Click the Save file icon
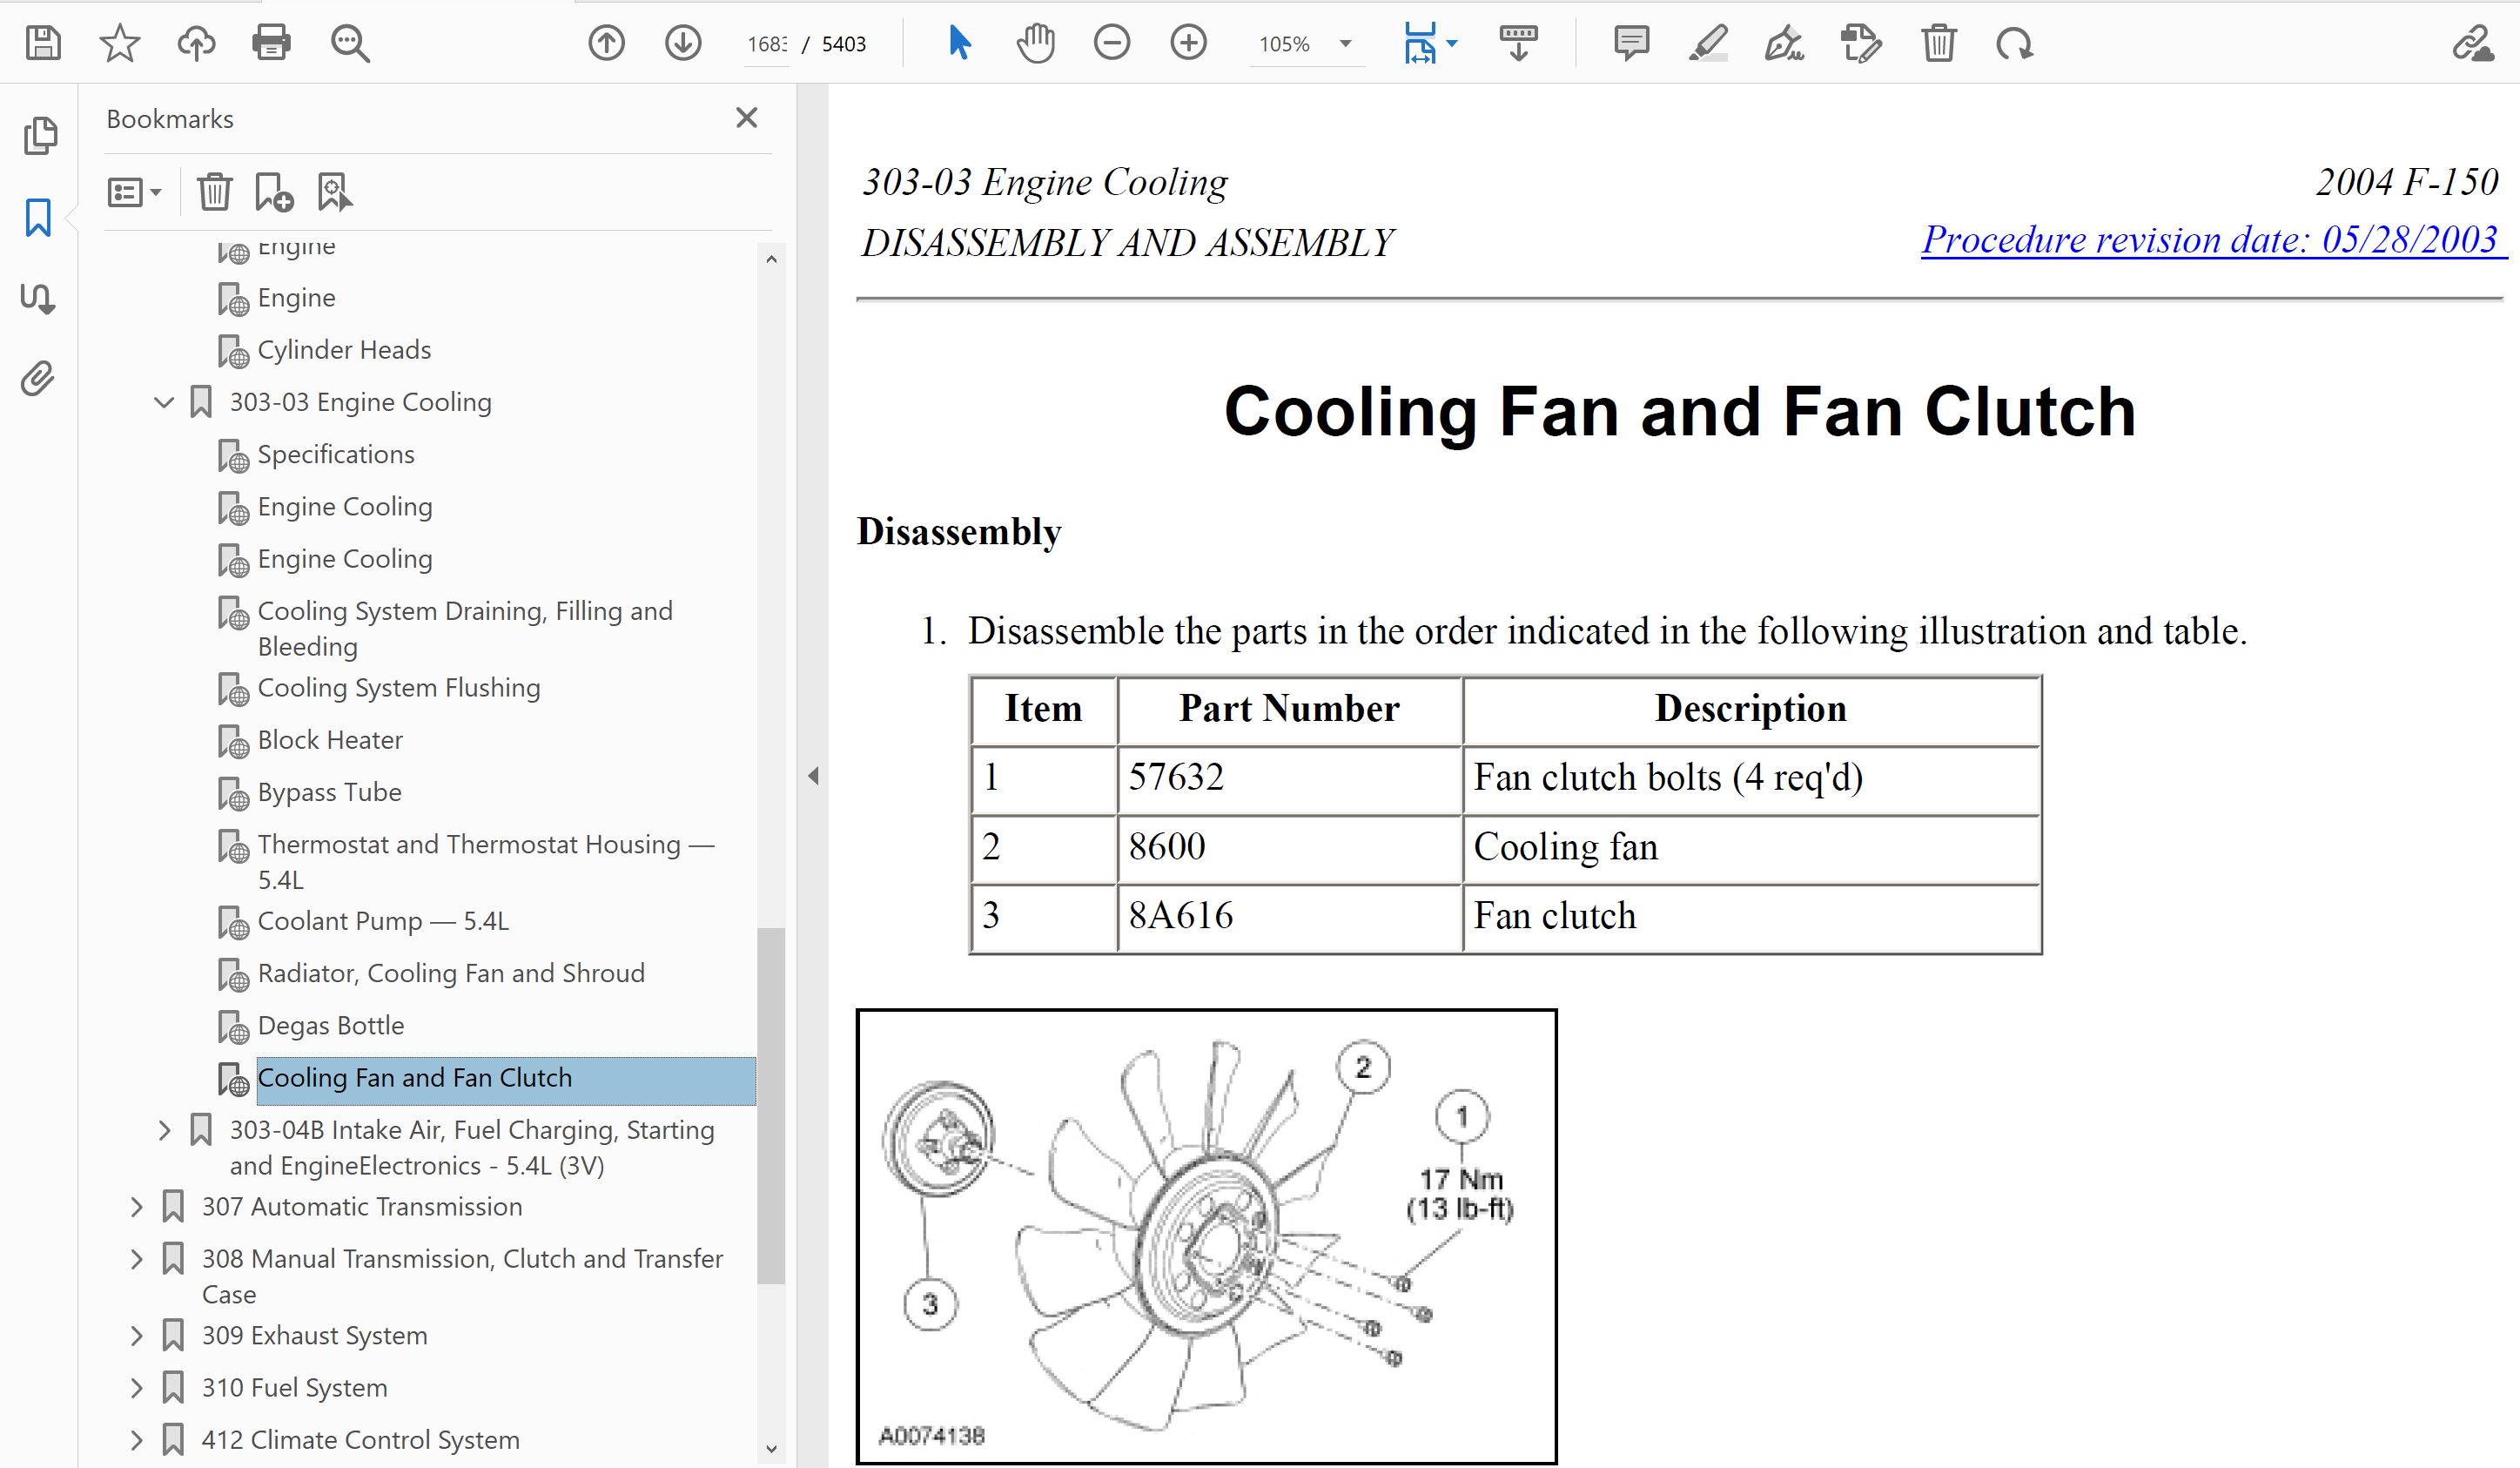The image size is (2520, 1468). 43,44
